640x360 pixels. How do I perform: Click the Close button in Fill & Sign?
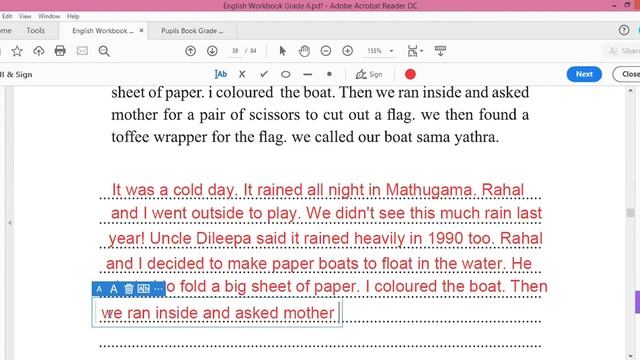click(x=627, y=74)
